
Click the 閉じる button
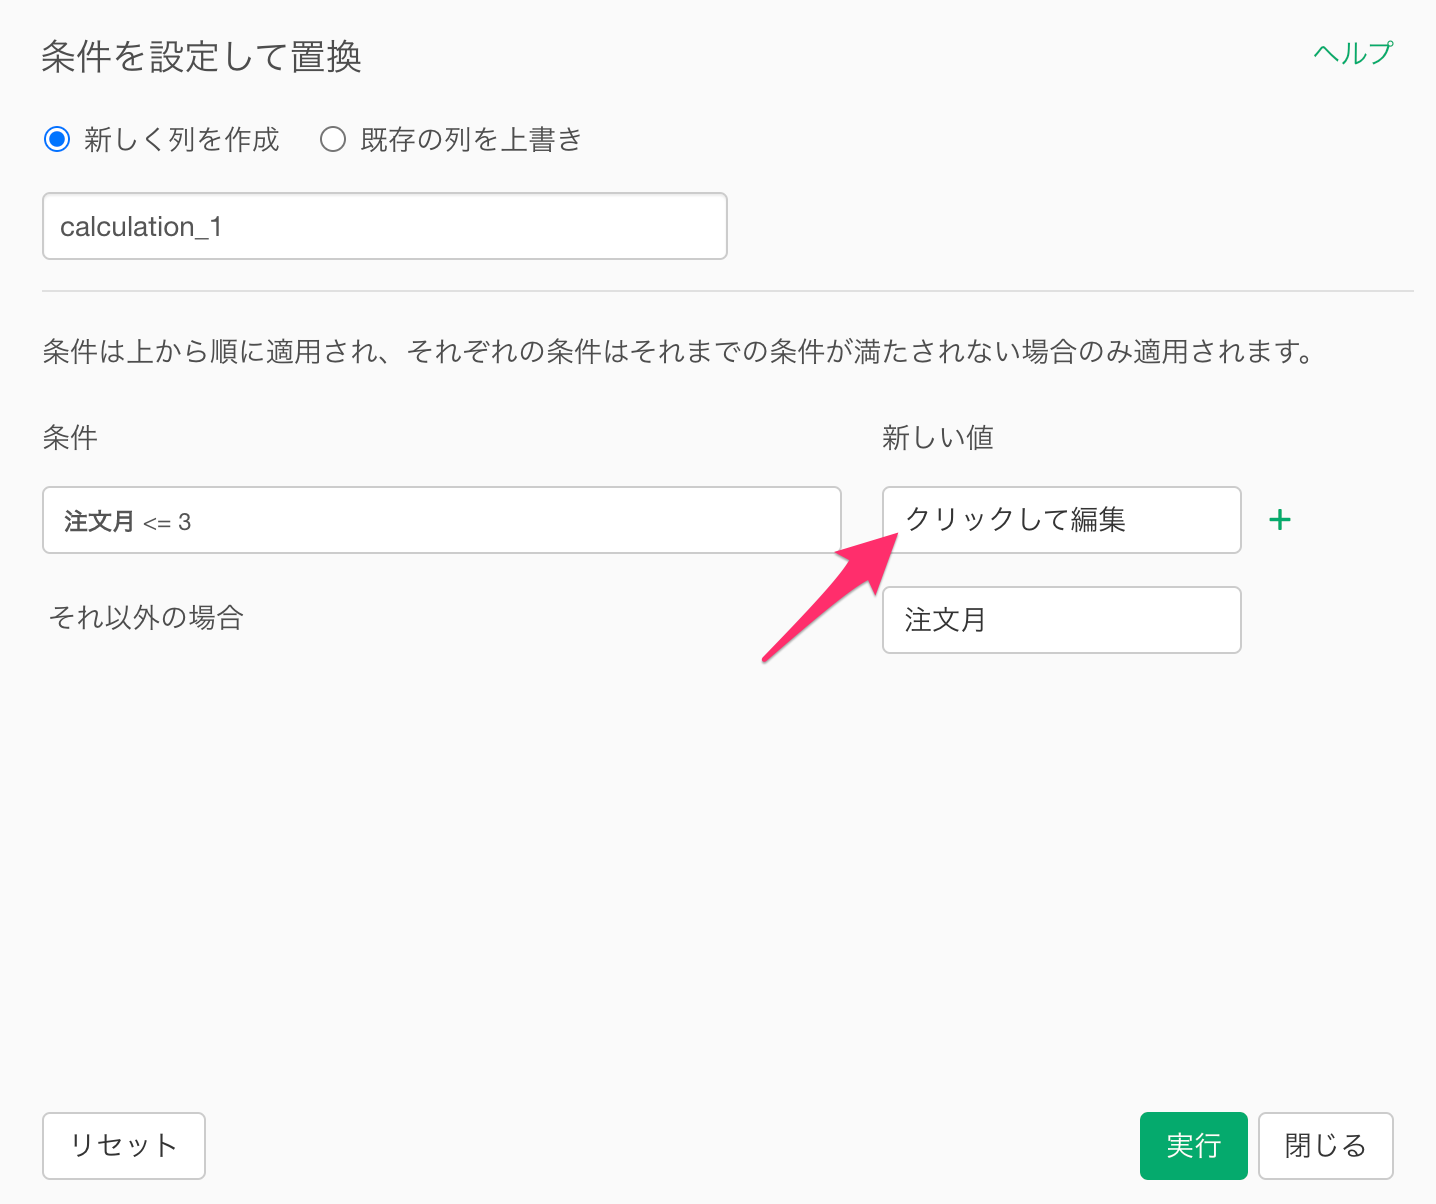(x=1326, y=1146)
